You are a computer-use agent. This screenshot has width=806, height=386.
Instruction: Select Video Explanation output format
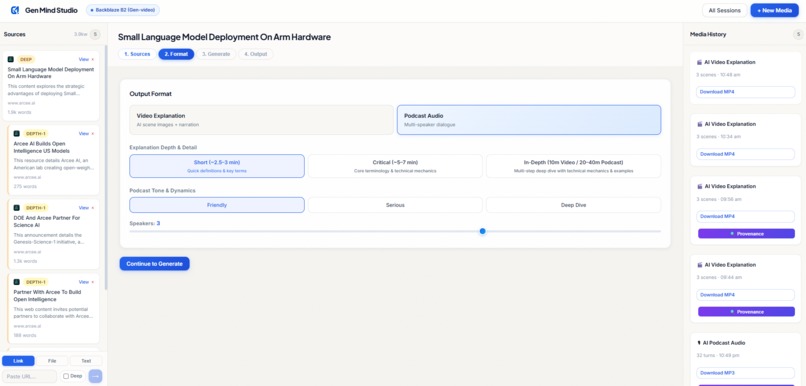tap(262, 120)
